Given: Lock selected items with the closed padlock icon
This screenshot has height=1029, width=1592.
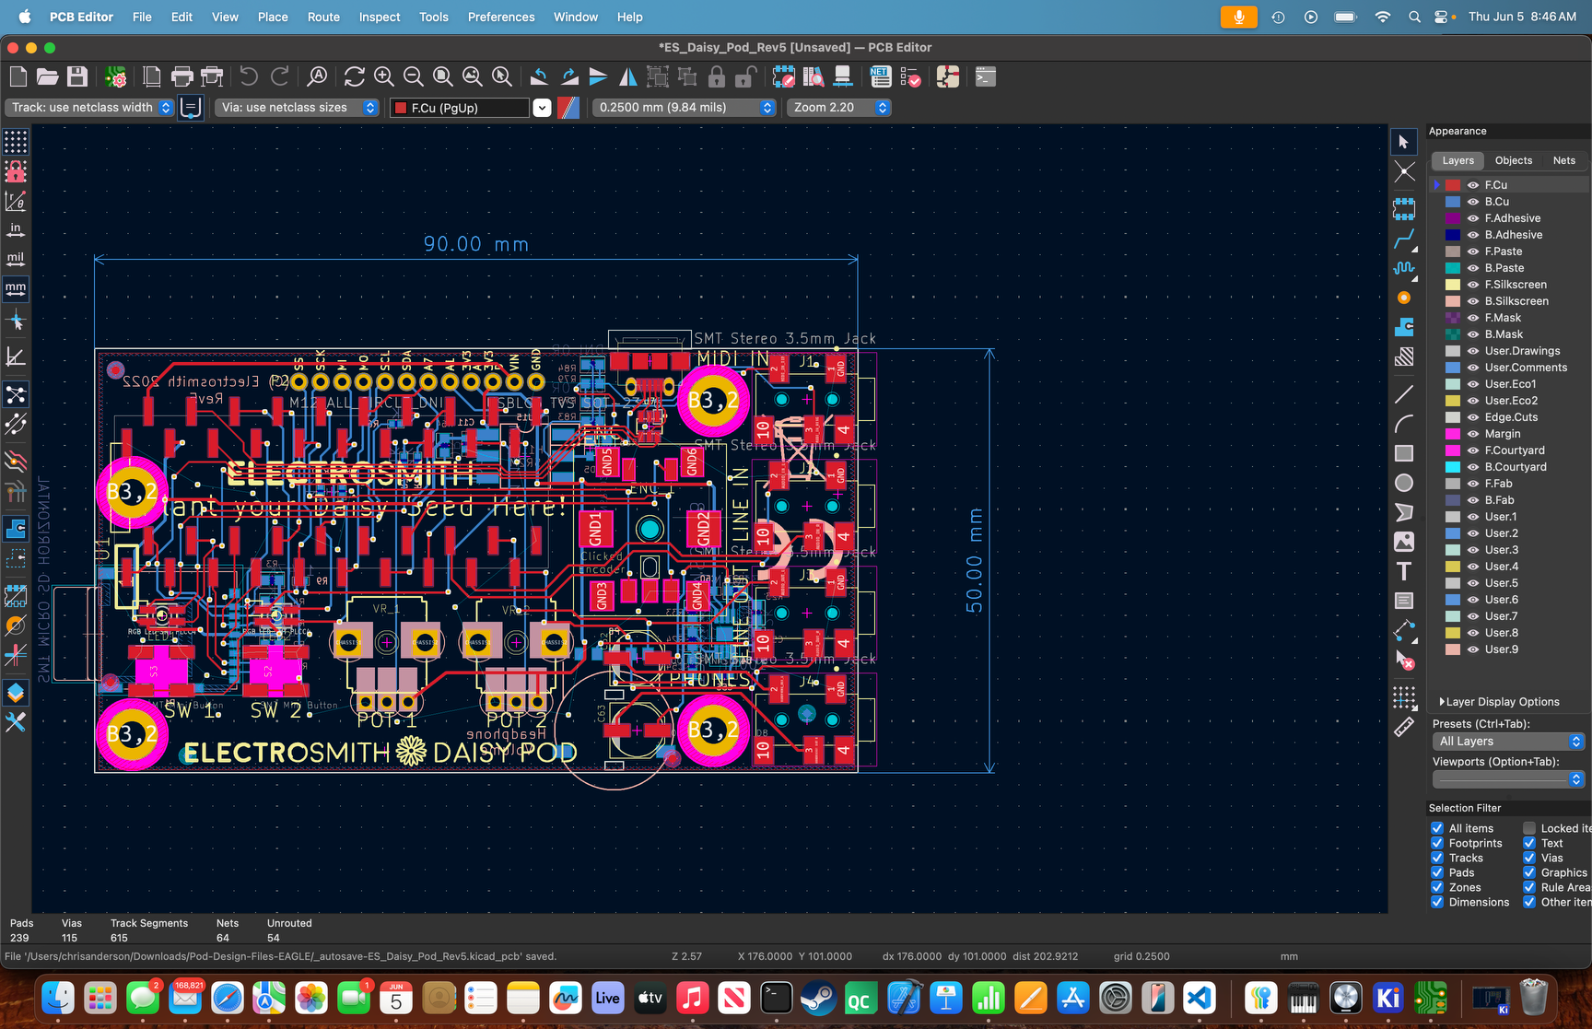Looking at the screenshot, I should coord(716,77).
